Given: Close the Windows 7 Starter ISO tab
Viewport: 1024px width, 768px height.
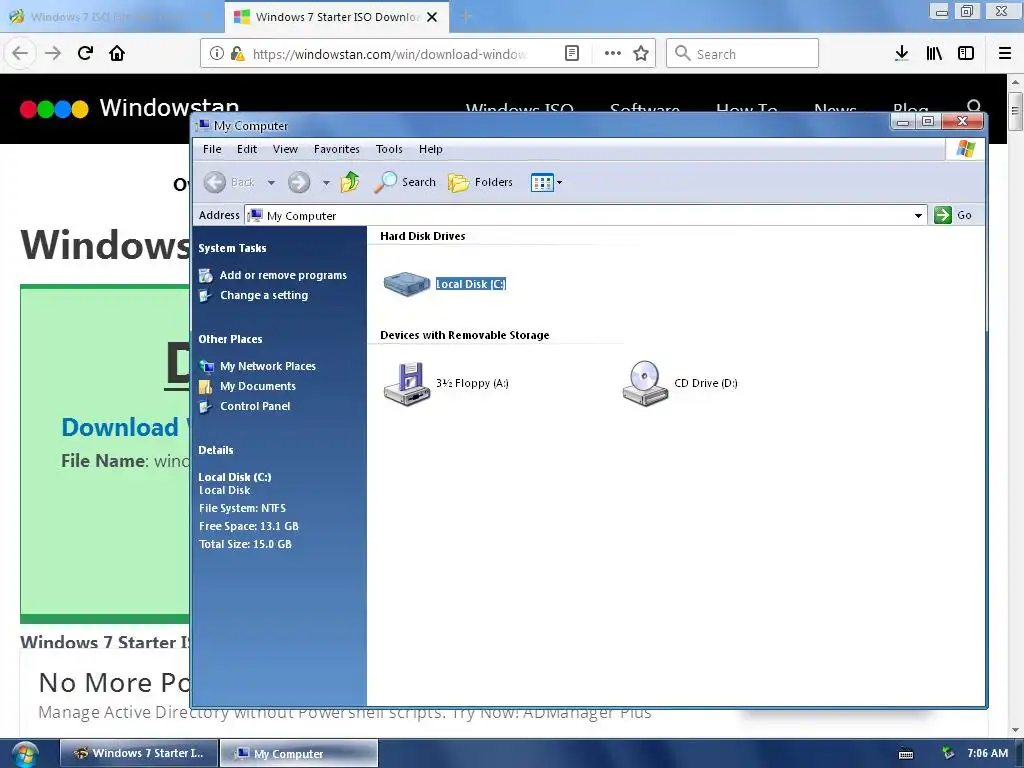Looking at the screenshot, I should coord(432,17).
